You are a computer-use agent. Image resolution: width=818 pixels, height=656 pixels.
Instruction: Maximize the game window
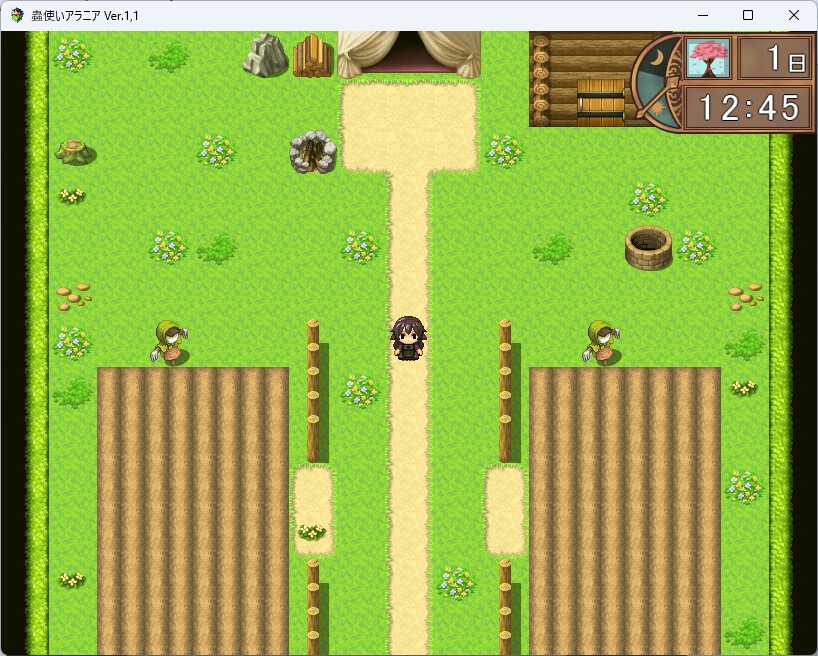coord(748,15)
